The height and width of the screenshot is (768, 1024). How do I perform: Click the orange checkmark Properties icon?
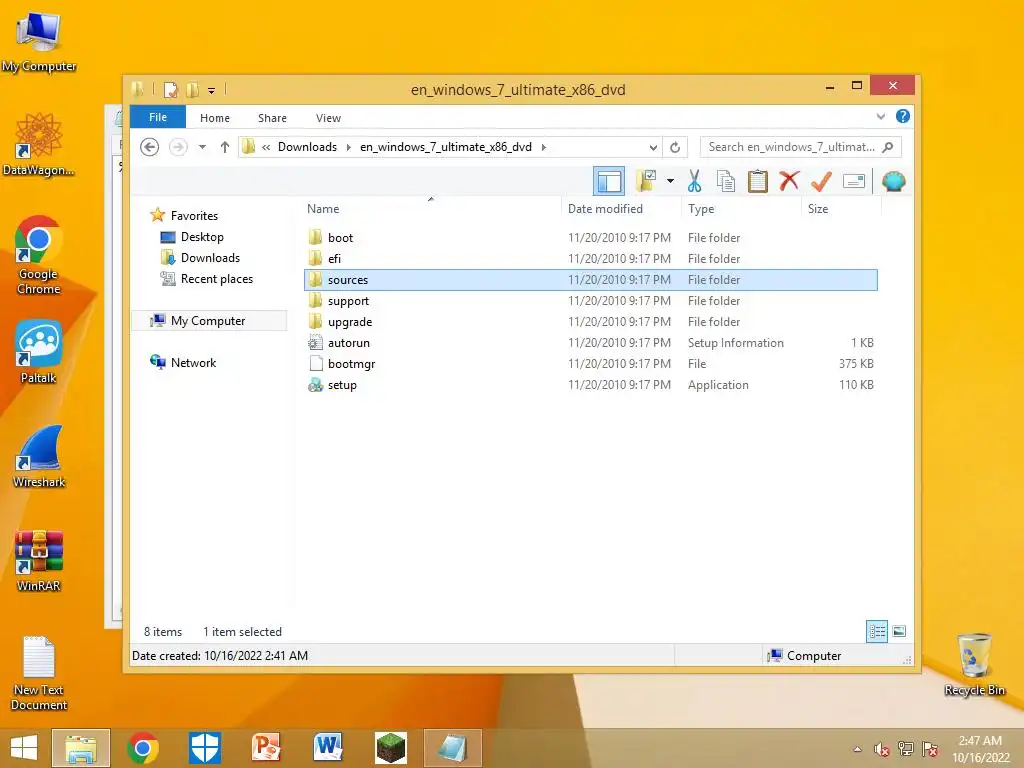click(x=821, y=181)
